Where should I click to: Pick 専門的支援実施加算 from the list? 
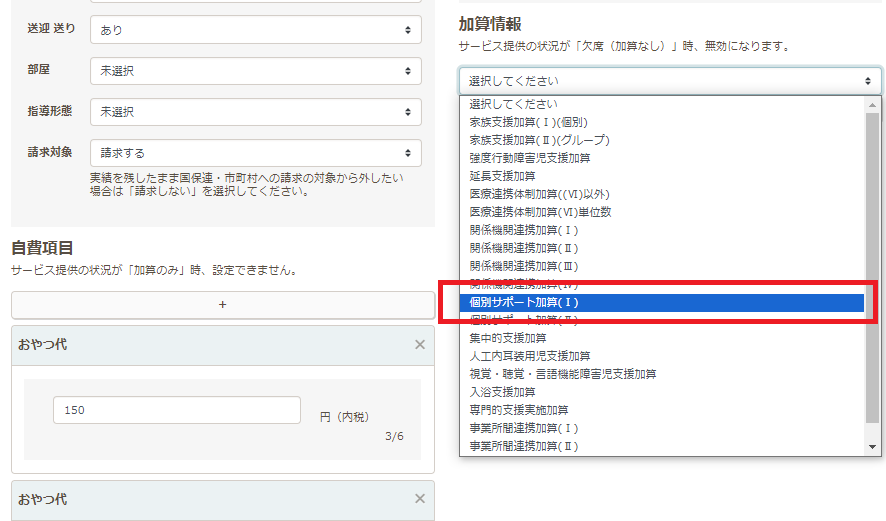[662, 410]
